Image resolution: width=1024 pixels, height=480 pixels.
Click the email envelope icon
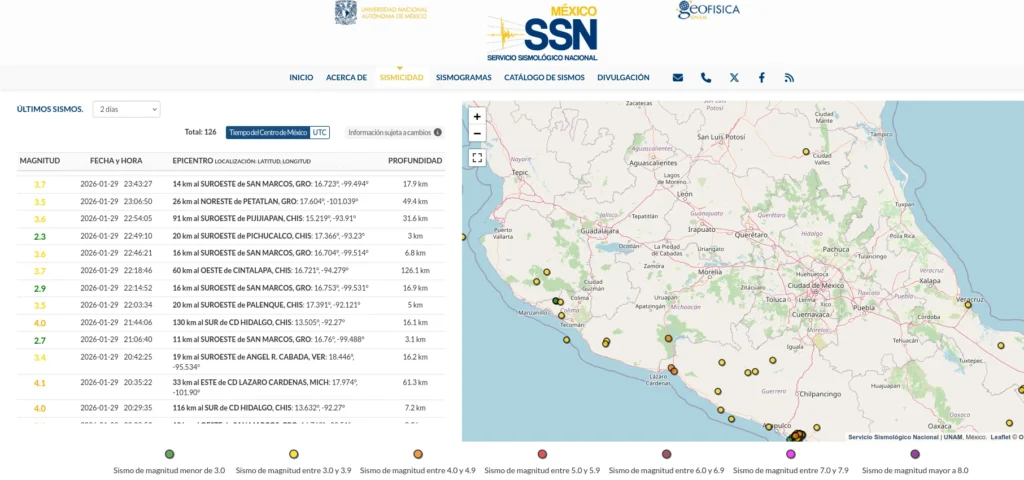(678, 77)
